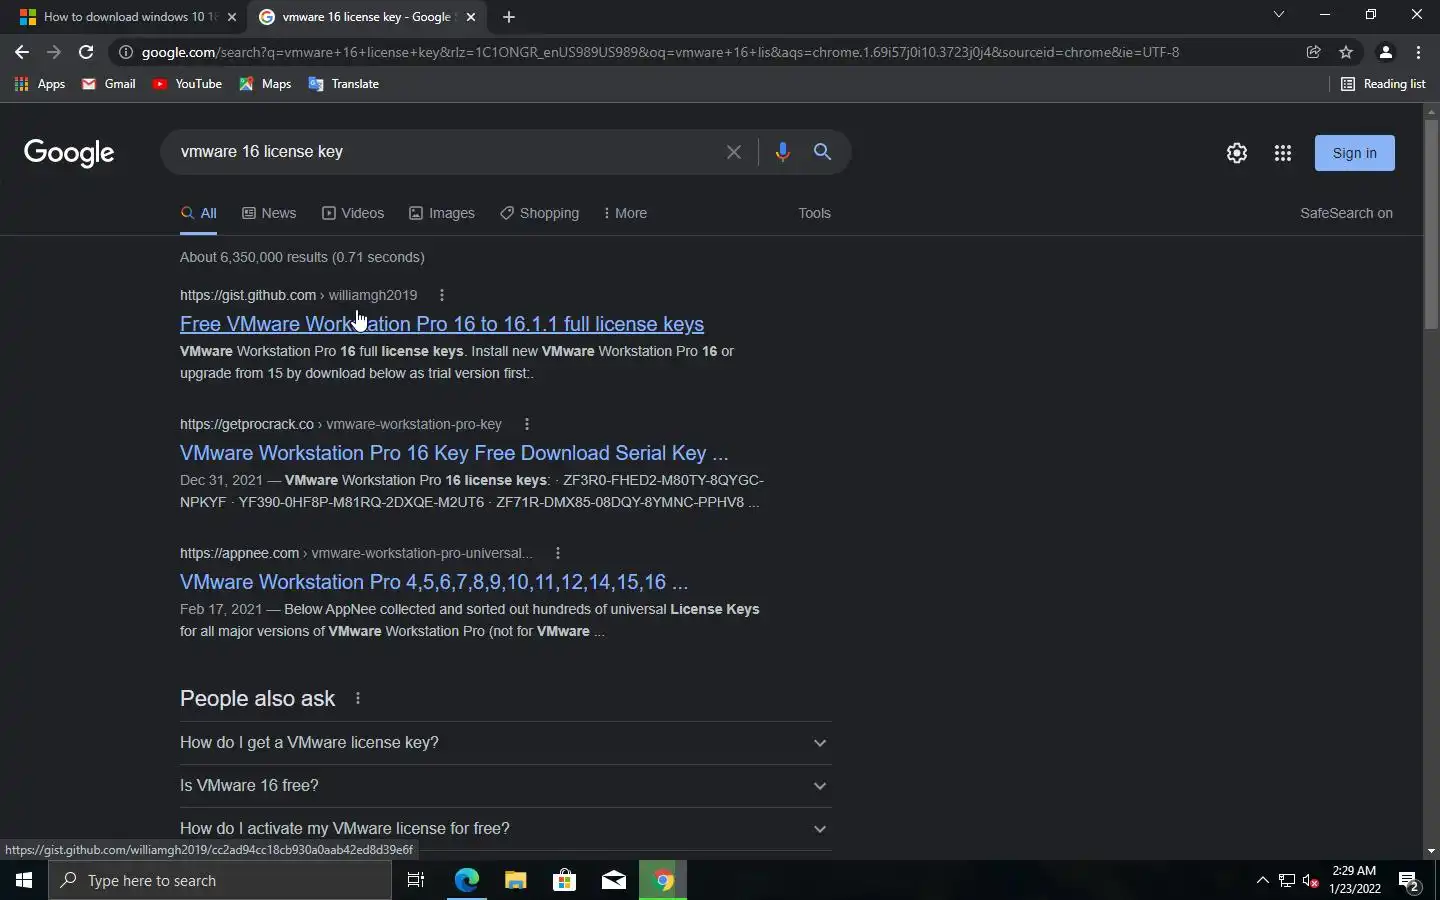The width and height of the screenshot is (1440, 900).
Task: Click the page vertical scrollbar
Action: coord(1431,225)
